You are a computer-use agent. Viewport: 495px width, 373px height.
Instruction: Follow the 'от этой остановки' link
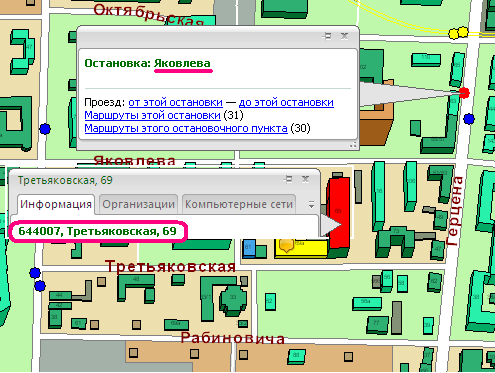coord(175,102)
